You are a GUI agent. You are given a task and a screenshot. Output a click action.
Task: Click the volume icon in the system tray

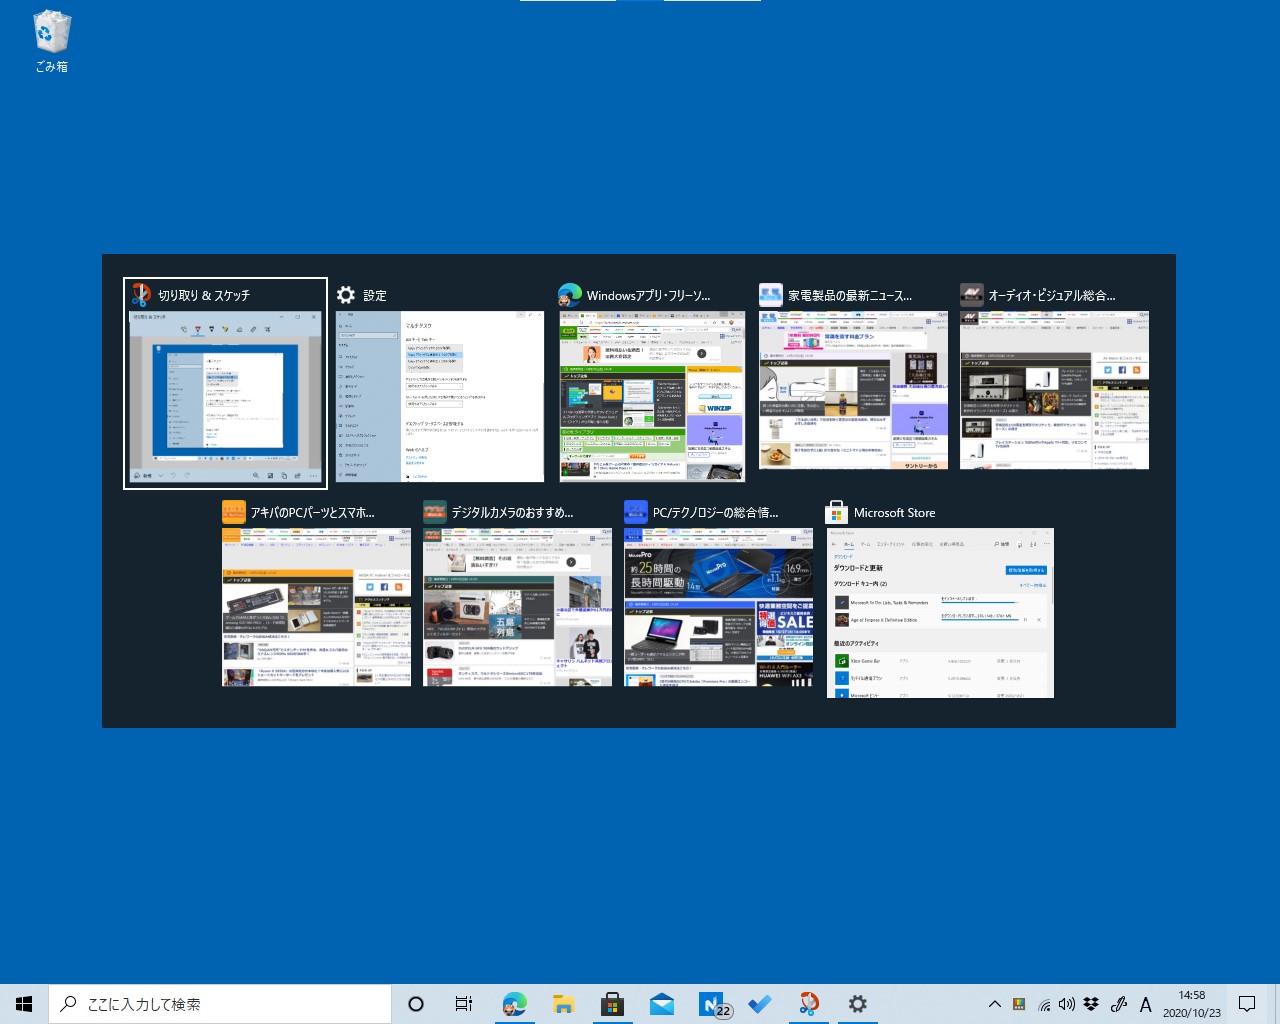point(1068,1003)
